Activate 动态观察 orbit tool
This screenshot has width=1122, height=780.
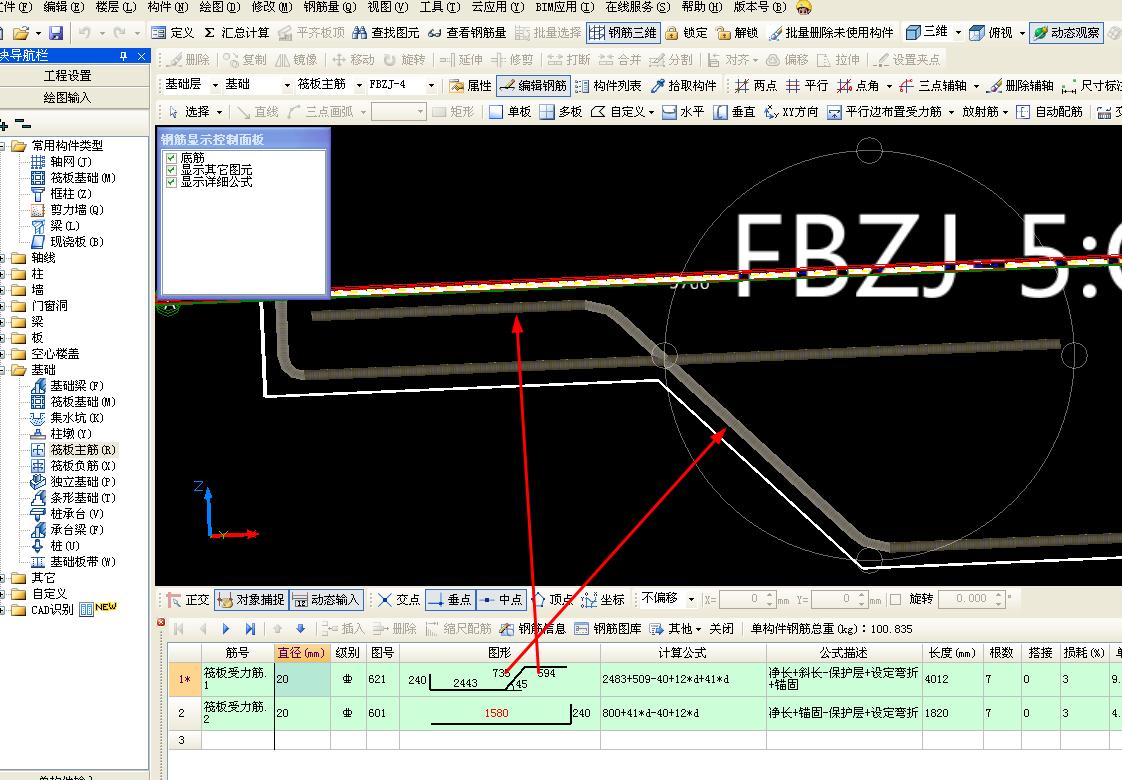coord(1066,33)
